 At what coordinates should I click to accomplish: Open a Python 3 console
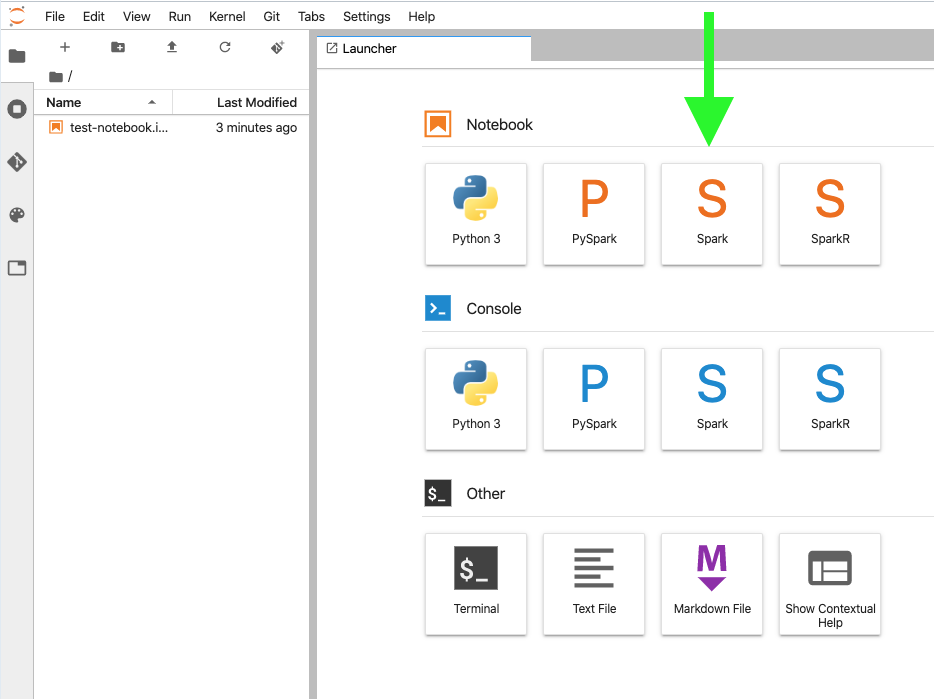476,399
